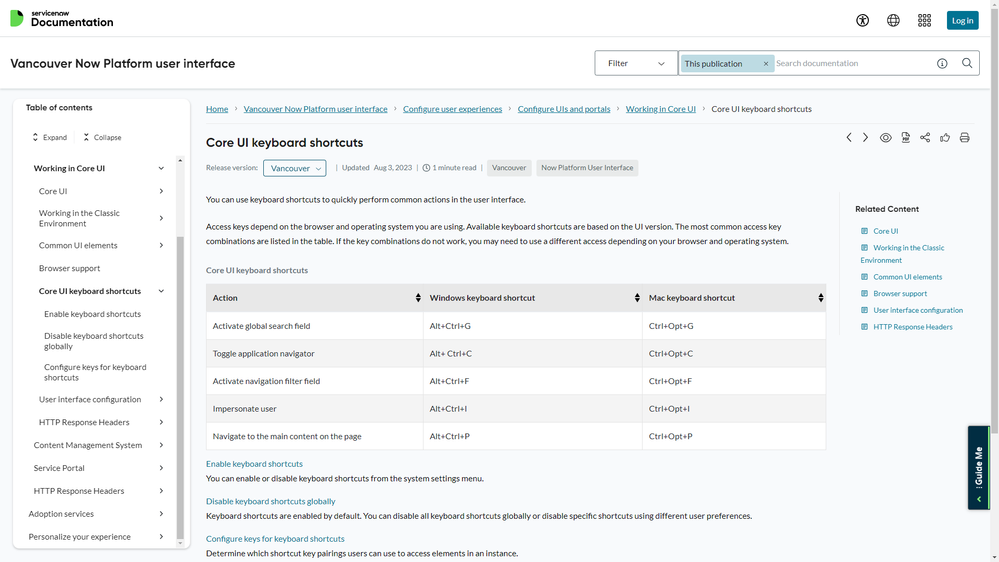999x562 pixels.
Task: Click the print page icon
Action: (x=965, y=138)
